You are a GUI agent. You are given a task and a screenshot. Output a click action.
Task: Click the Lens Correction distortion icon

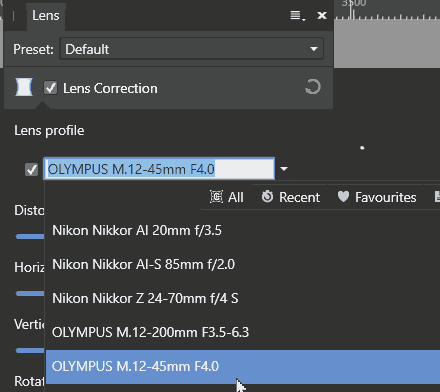pos(24,87)
